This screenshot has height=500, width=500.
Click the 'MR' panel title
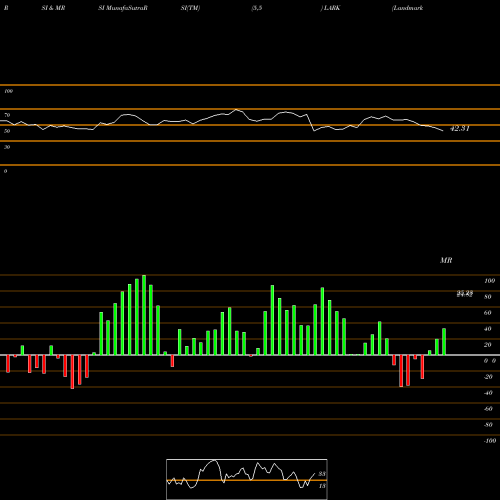pyautogui.click(x=446, y=260)
